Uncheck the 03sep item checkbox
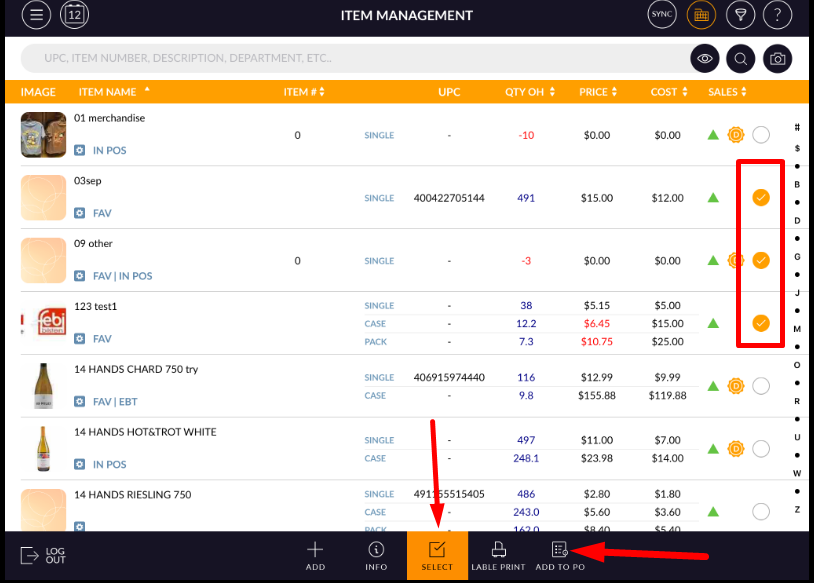 [x=761, y=198]
